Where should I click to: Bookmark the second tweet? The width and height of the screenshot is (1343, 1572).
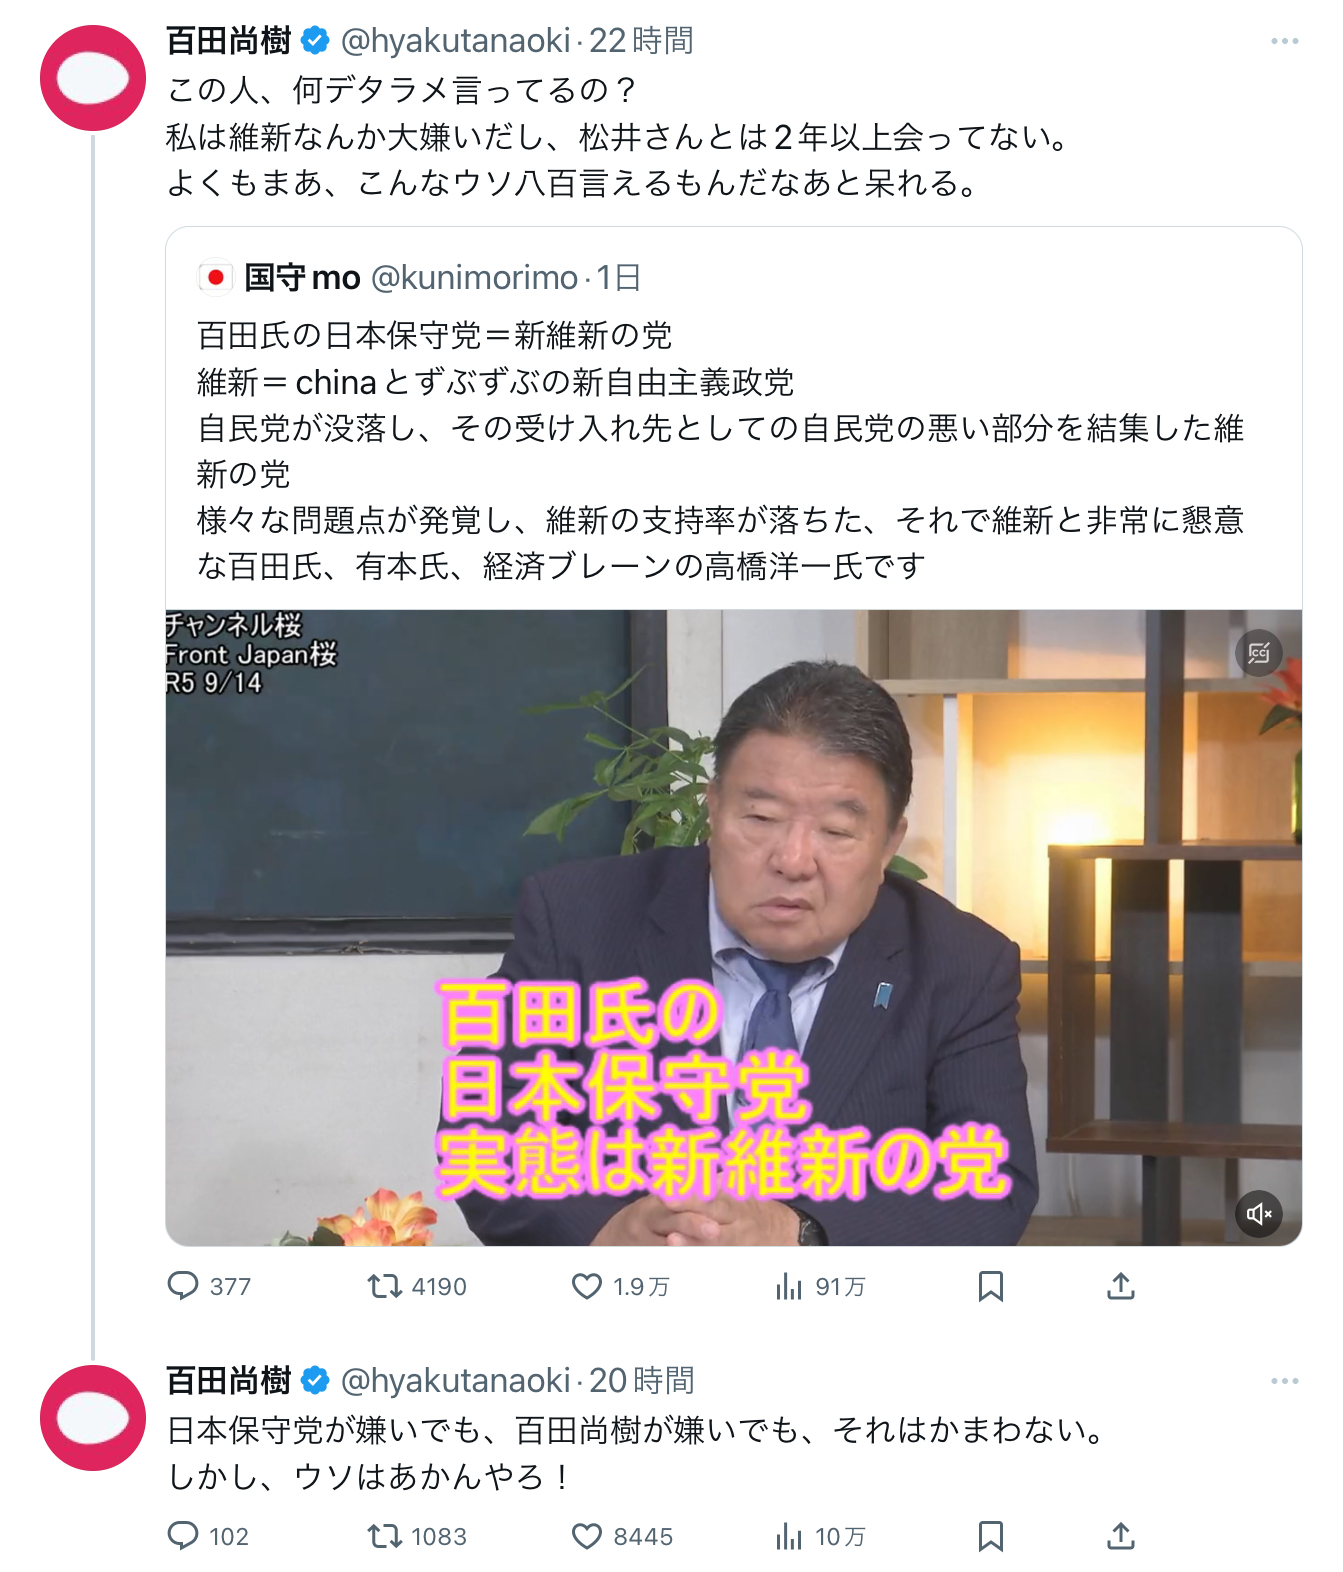[x=991, y=1536]
